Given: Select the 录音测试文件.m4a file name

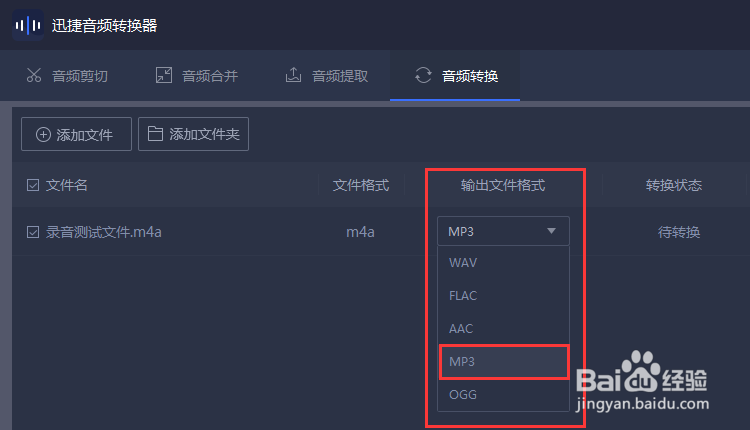Looking at the screenshot, I should point(104,232).
